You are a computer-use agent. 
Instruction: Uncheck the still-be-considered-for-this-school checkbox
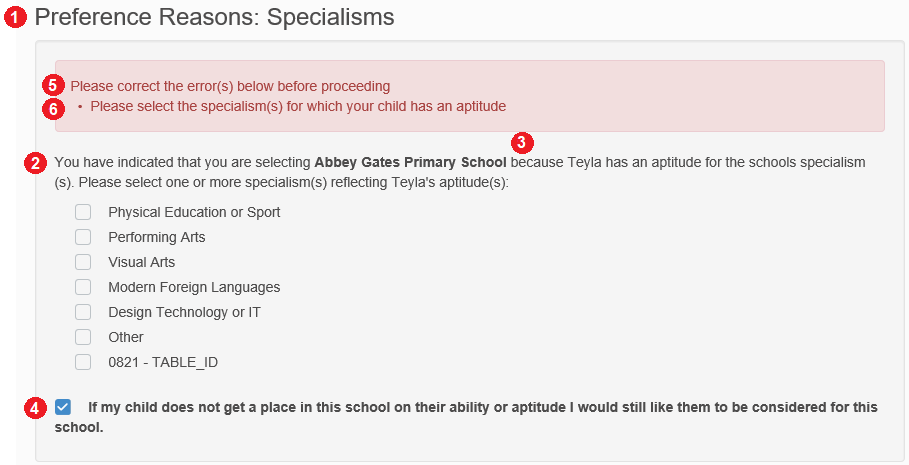(63, 407)
